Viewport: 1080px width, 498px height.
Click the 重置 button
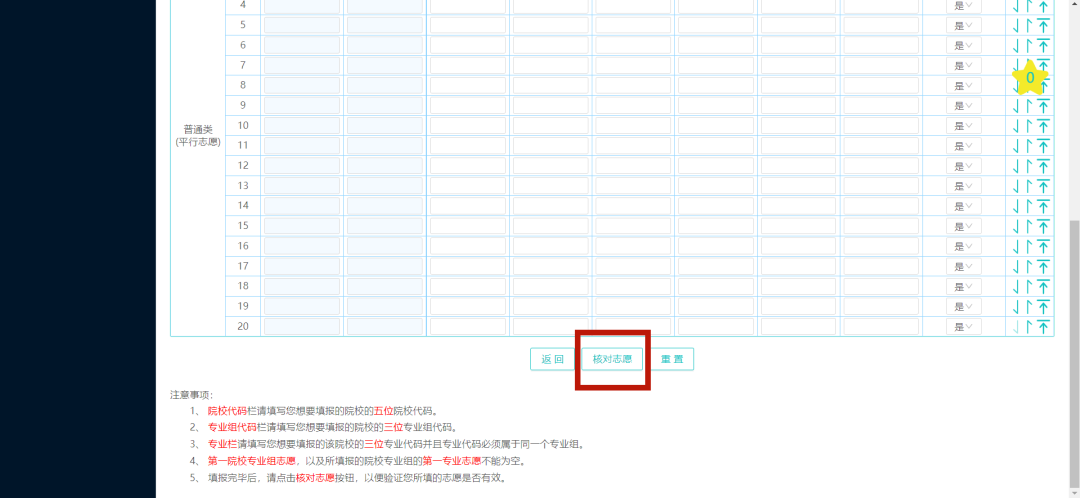coord(672,359)
